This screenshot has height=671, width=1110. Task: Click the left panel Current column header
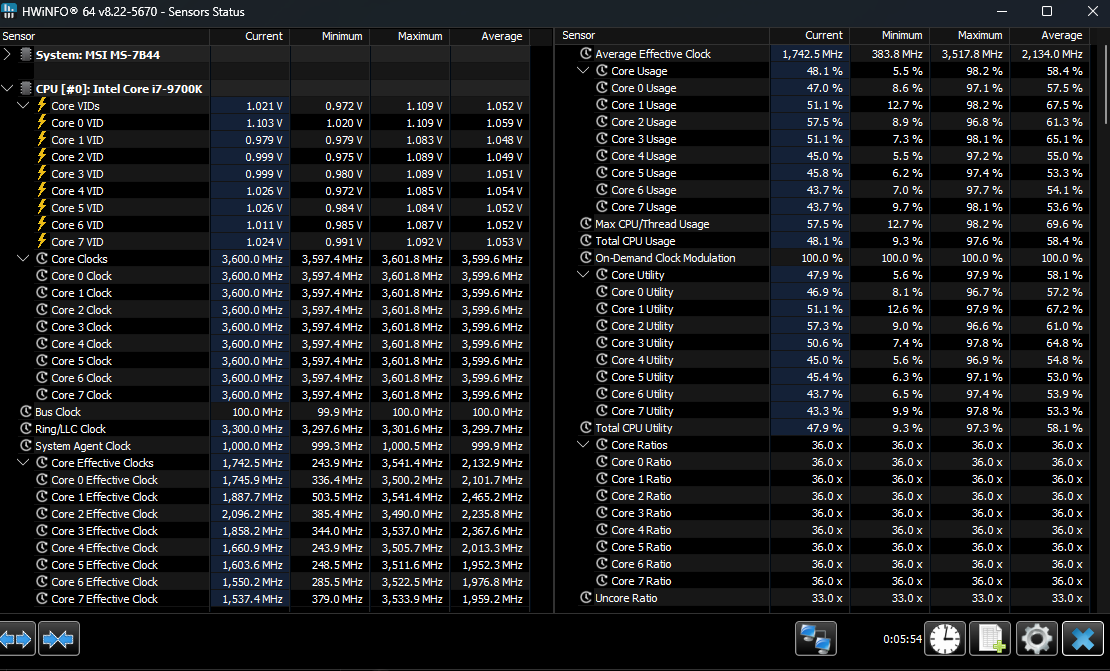pyautogui.click(x=250, y=36)
